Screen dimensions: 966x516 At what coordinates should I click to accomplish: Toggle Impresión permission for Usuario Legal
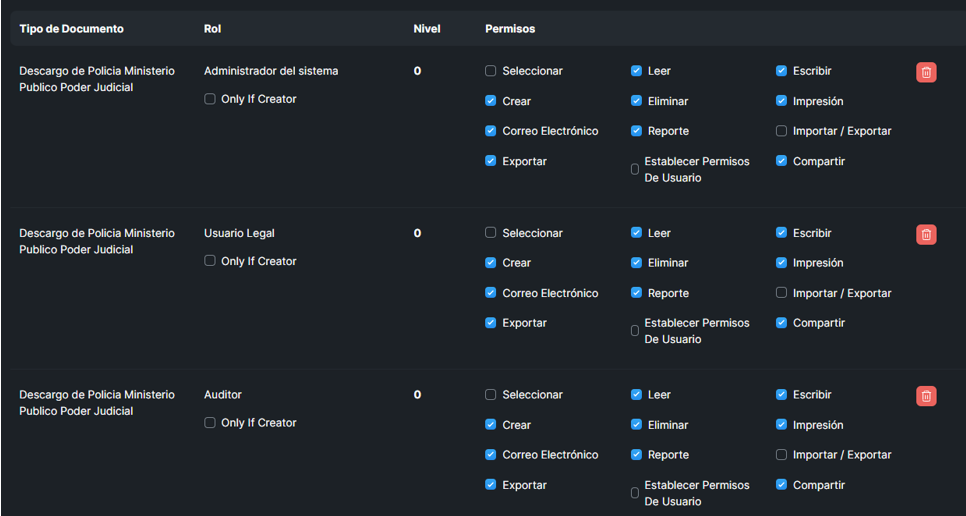[782, 263]
